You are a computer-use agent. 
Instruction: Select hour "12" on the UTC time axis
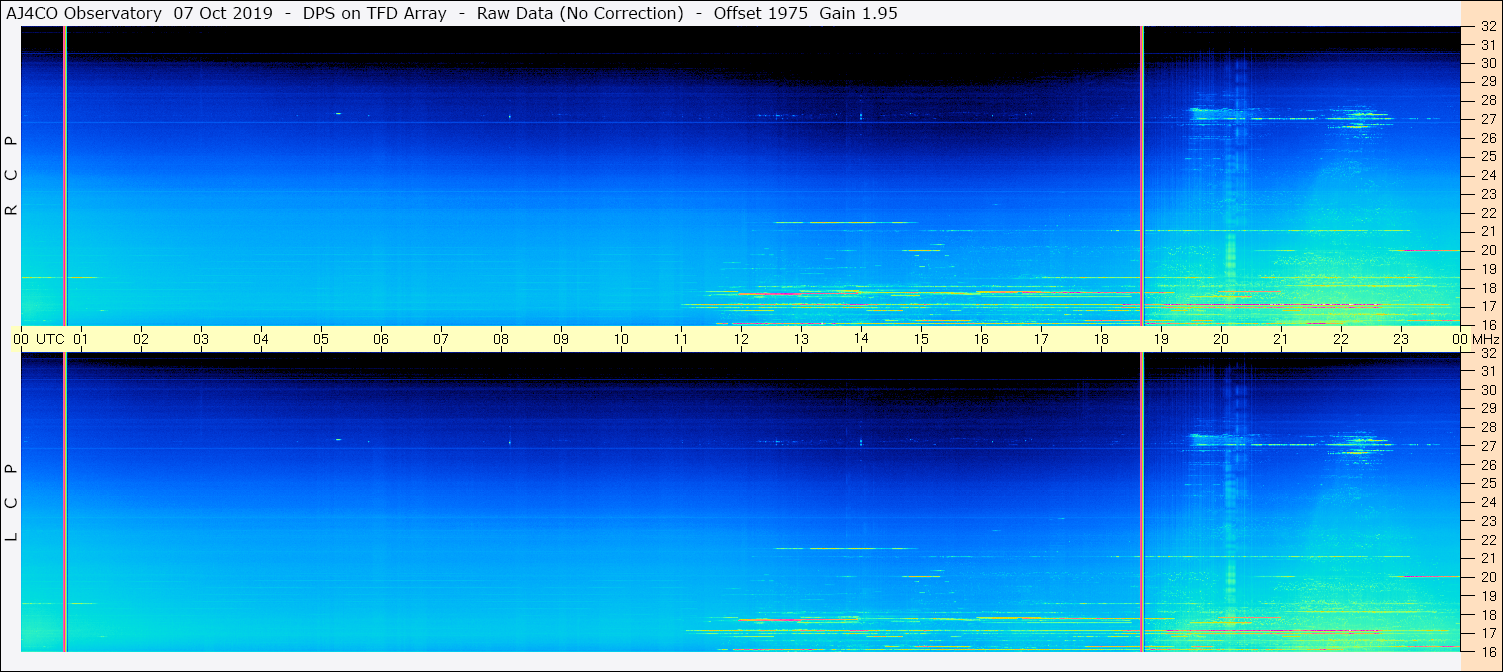[741, 339]
